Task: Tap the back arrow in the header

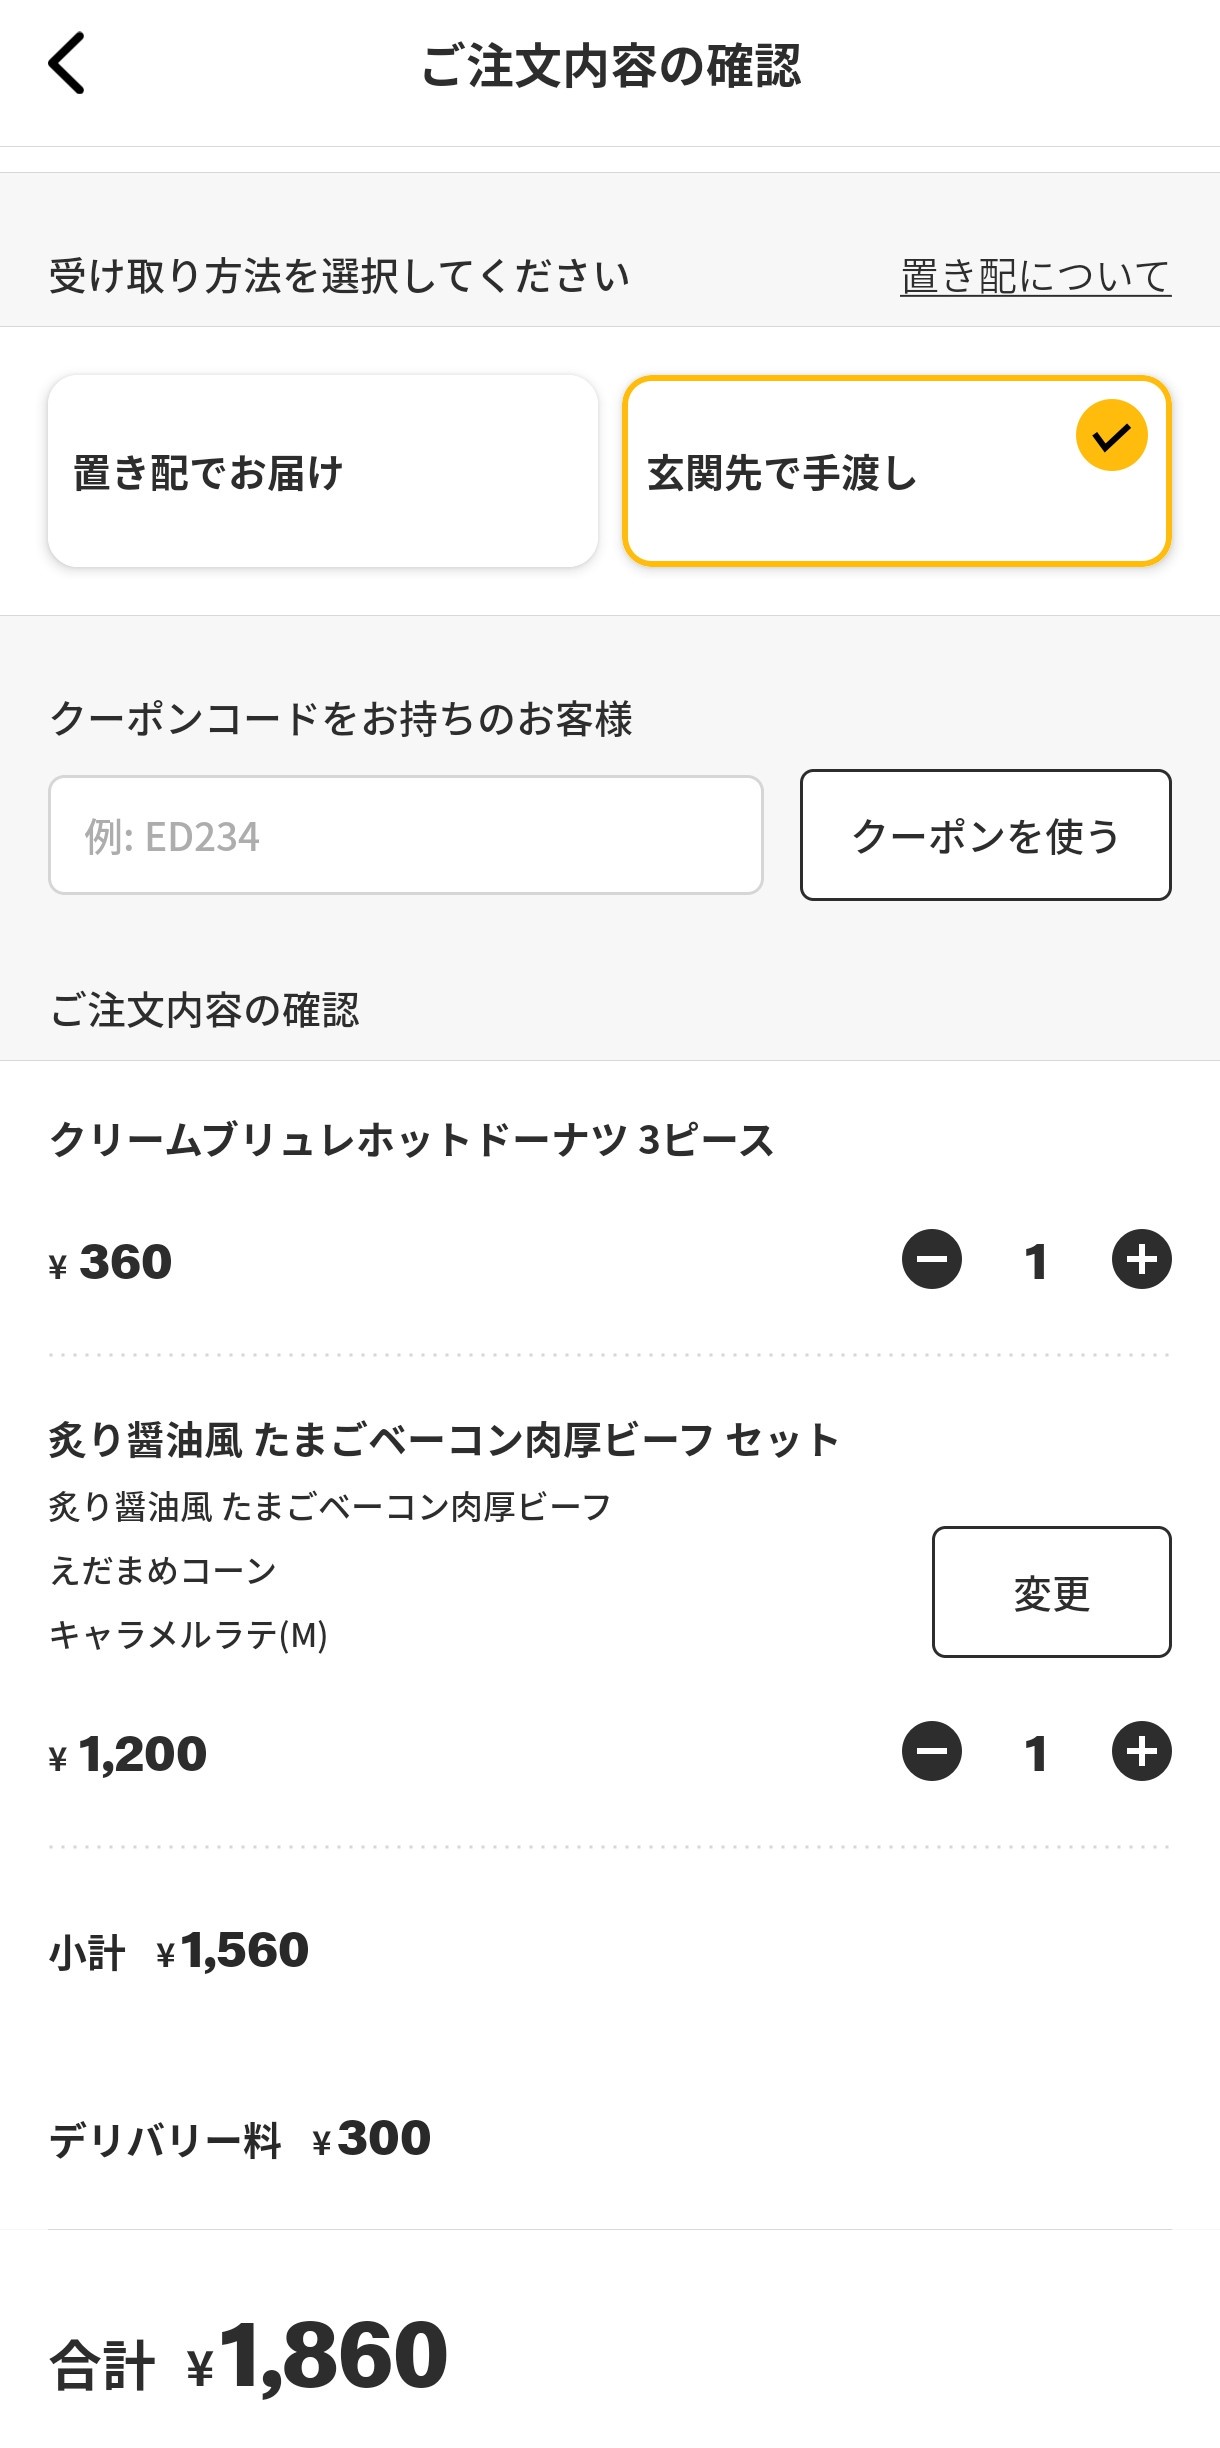Action: [67, 63]
